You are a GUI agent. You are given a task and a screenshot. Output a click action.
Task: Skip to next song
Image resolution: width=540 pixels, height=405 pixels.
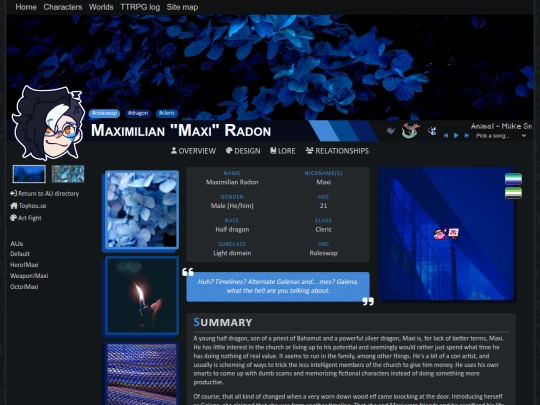click(467, 136)
